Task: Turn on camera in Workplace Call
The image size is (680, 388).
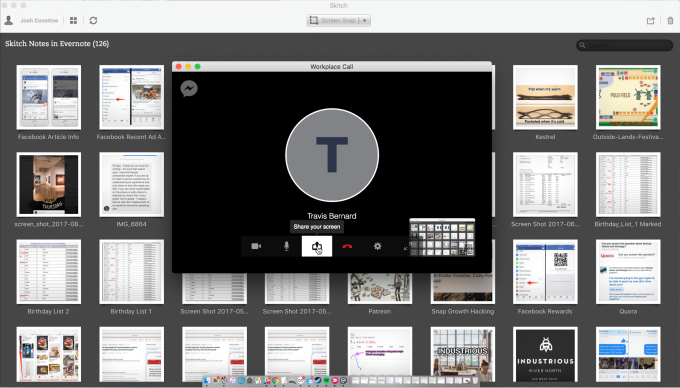Action: [x=256, y=246]
